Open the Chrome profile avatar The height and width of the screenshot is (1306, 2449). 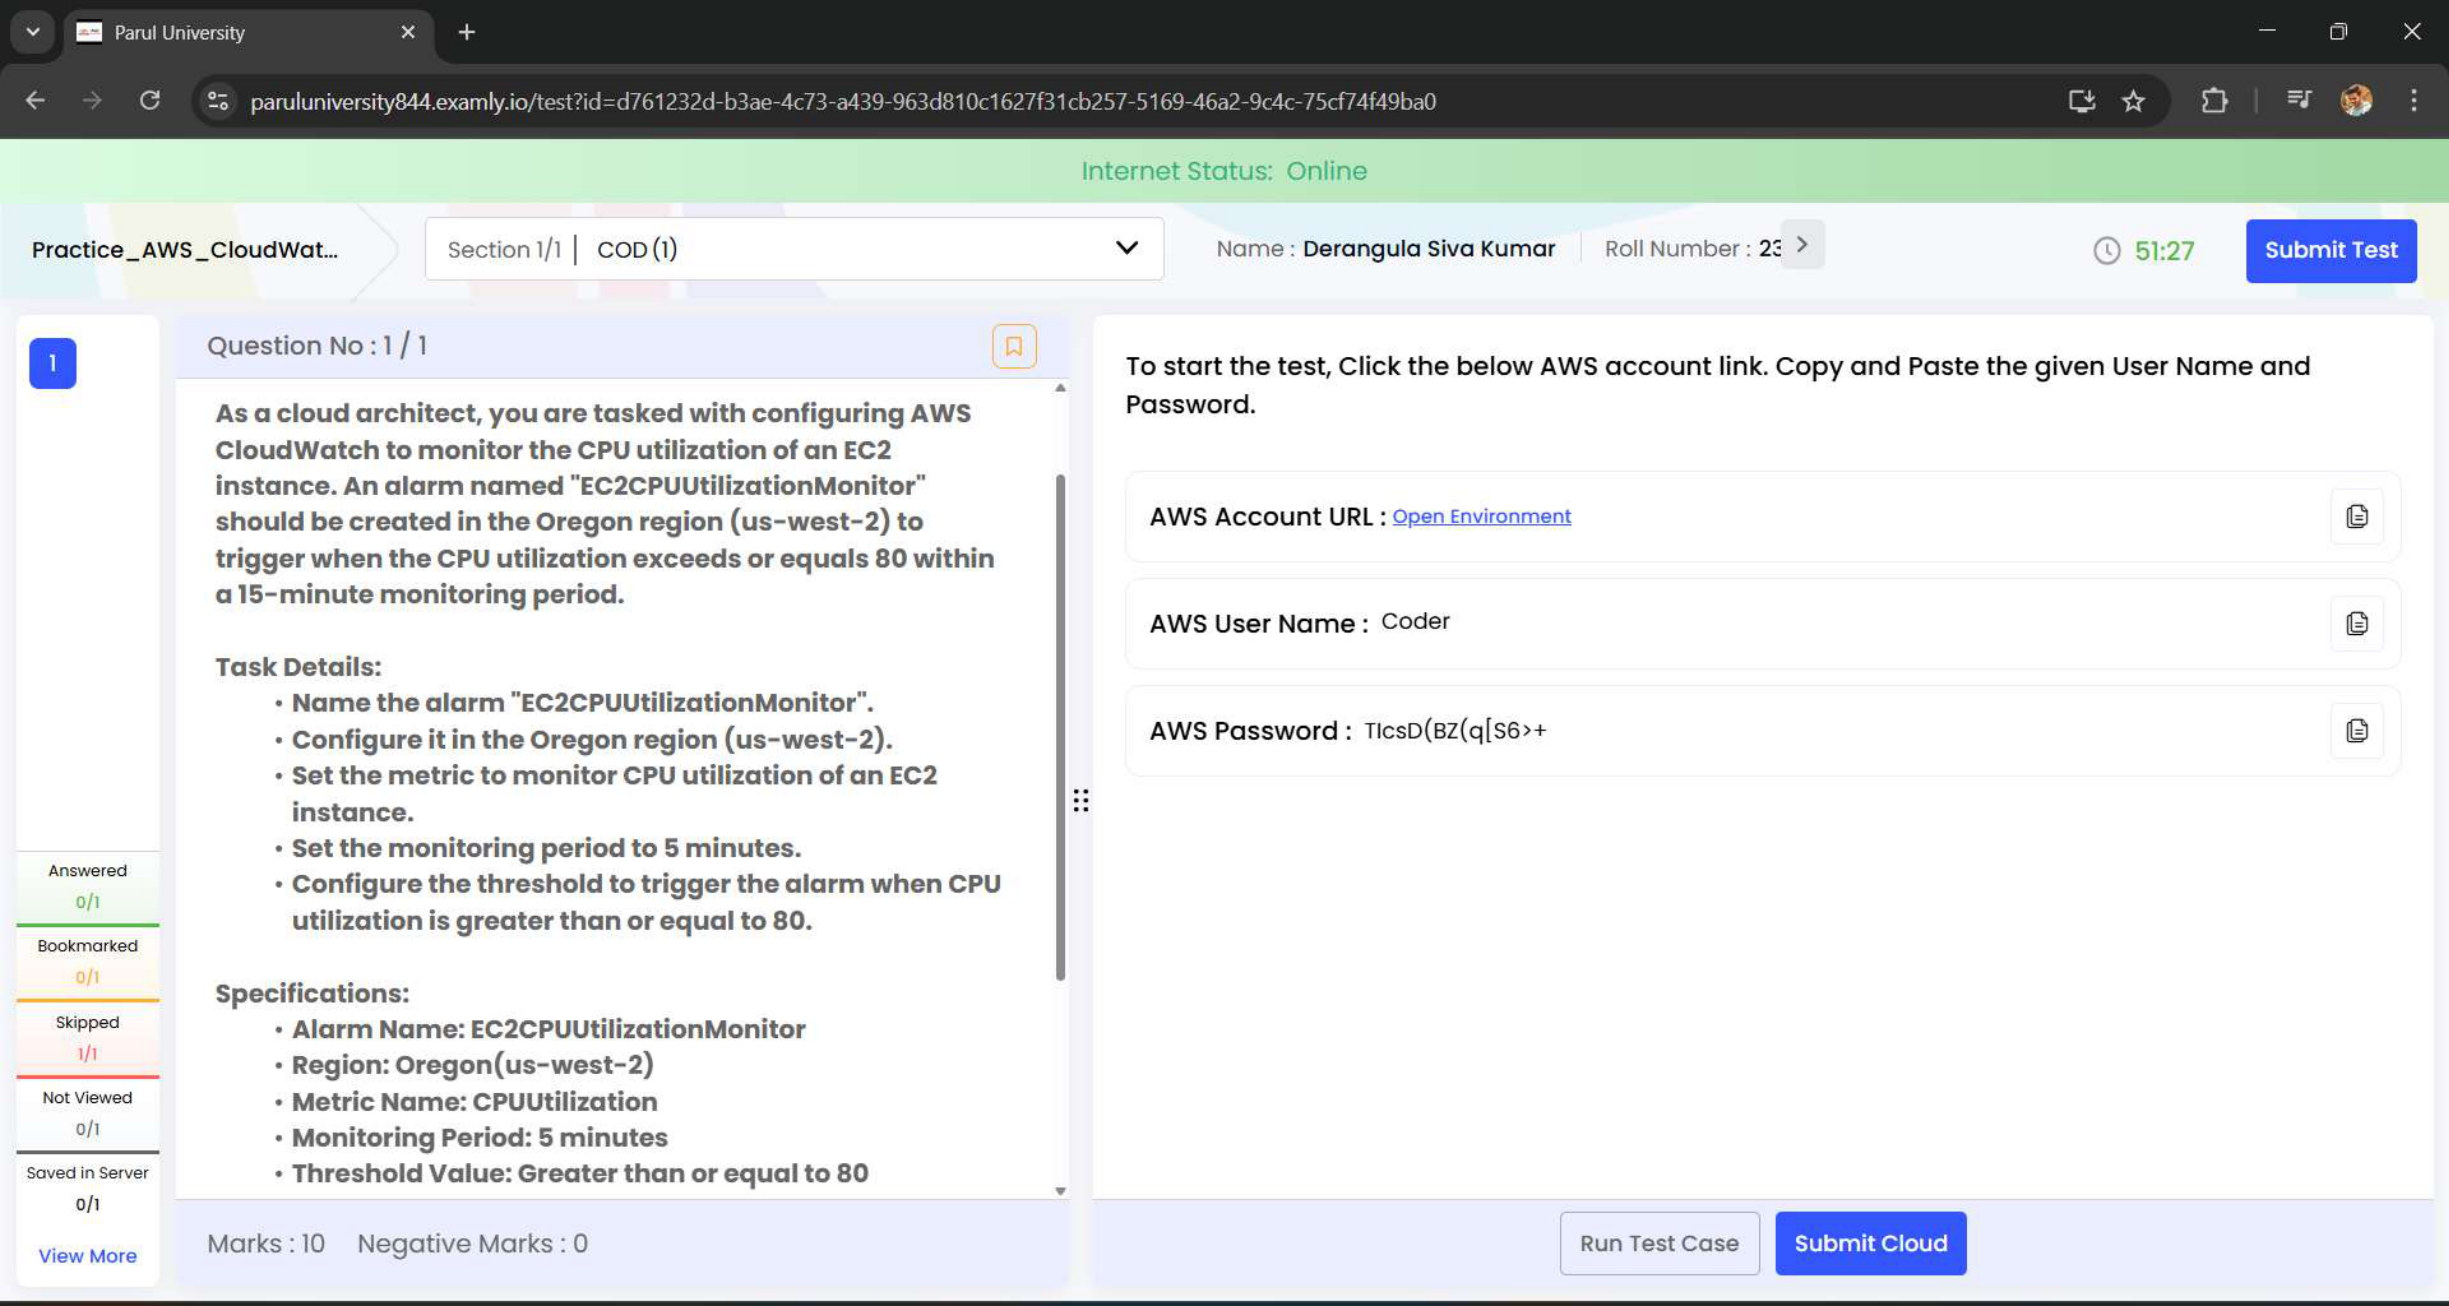[2356, 101]
